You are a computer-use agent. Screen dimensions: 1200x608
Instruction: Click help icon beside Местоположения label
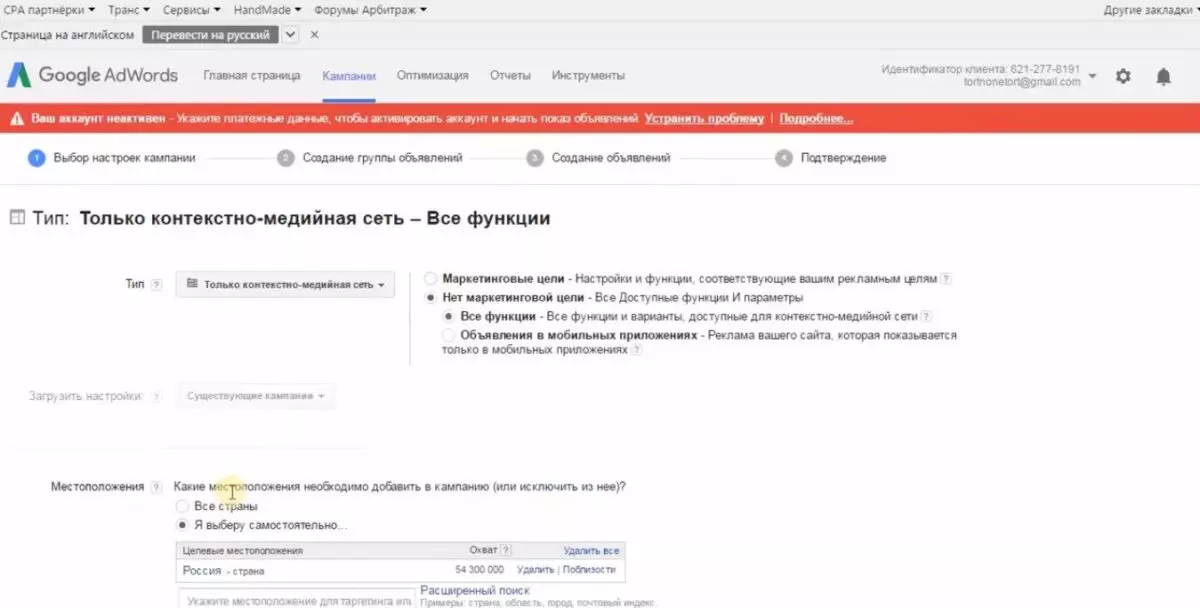[156, 488]
